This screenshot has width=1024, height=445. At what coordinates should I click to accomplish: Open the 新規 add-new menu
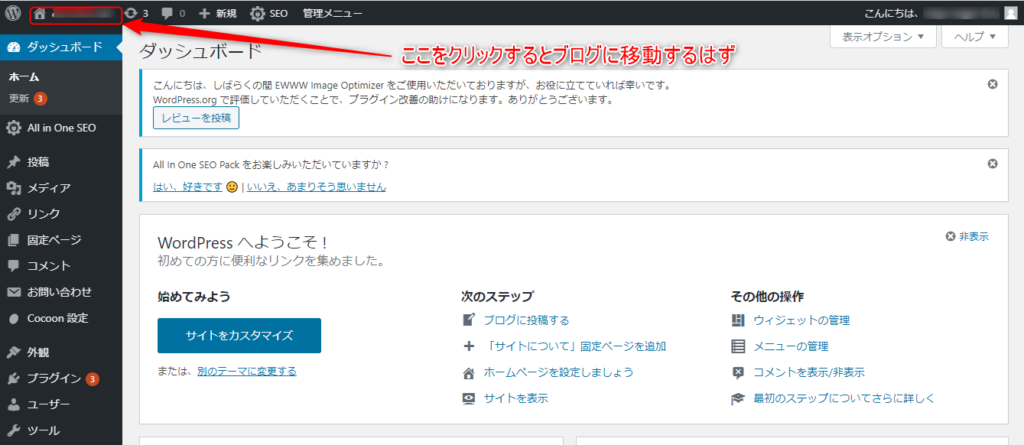click(x=217, y=15)
